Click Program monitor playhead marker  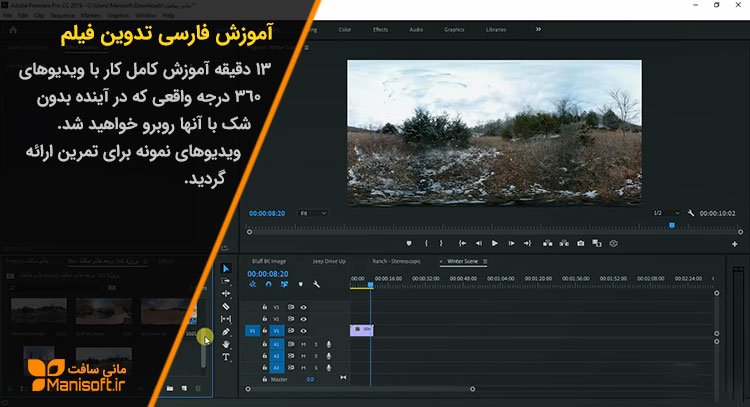click(x=672, y=225)
